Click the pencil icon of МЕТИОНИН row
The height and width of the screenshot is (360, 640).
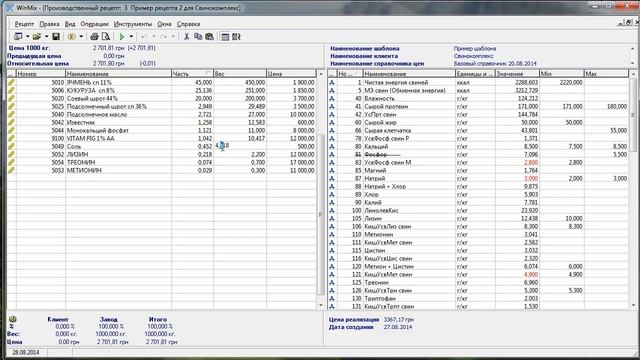click(x=11, y=170)
